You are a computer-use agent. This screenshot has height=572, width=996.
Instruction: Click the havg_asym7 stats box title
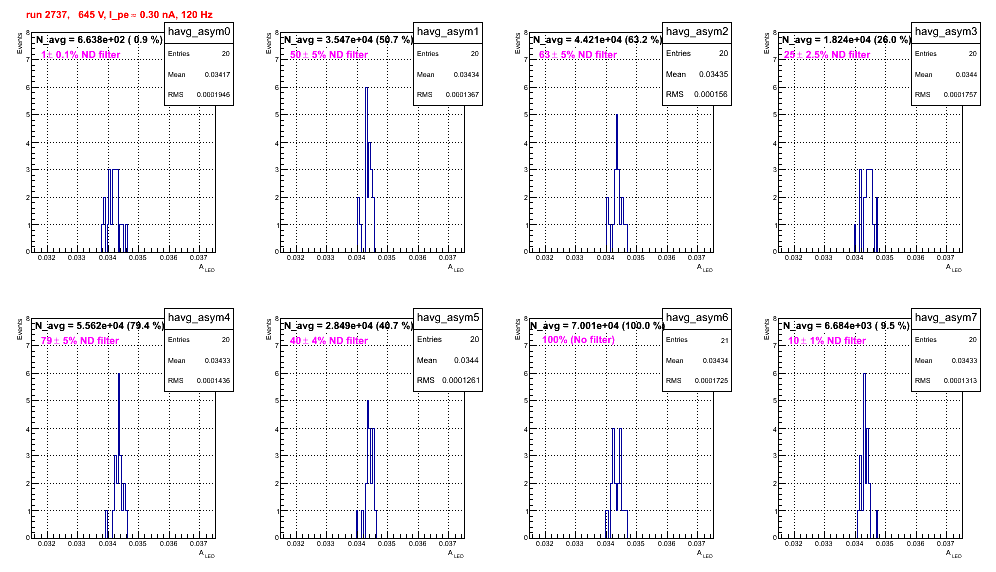(946, 318)
